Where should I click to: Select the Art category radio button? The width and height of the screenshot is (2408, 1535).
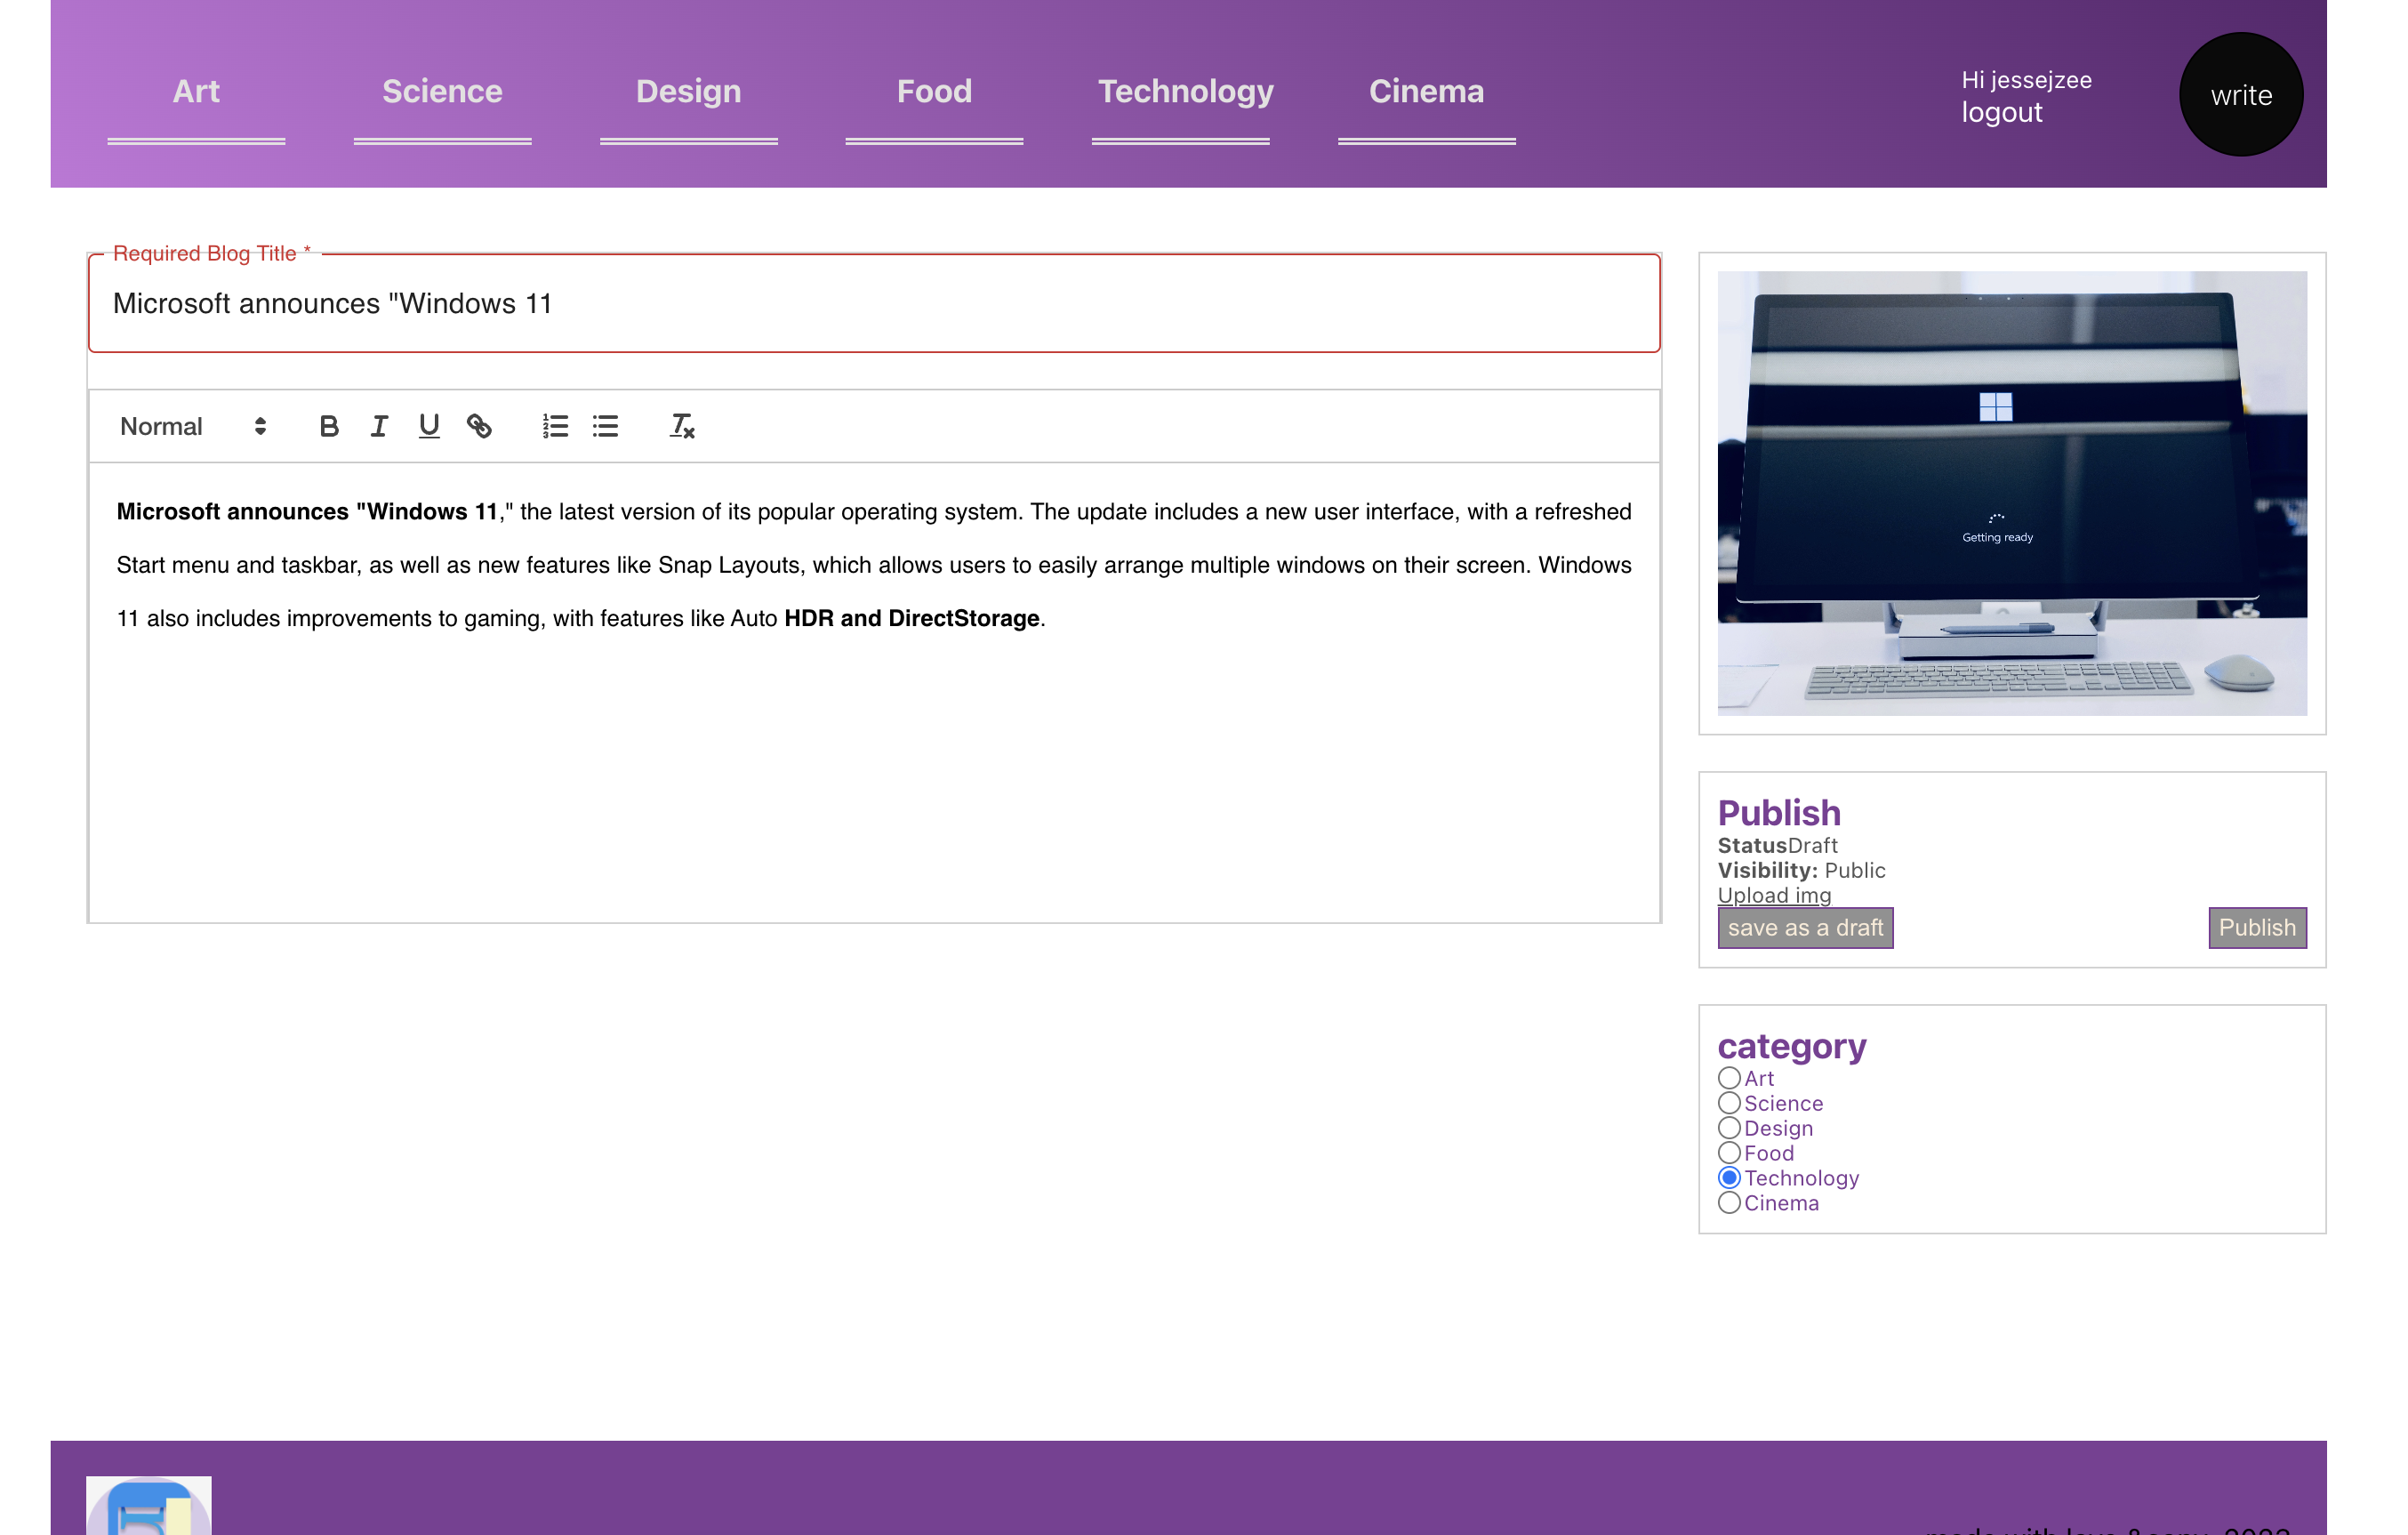tap(1728, 1078)
